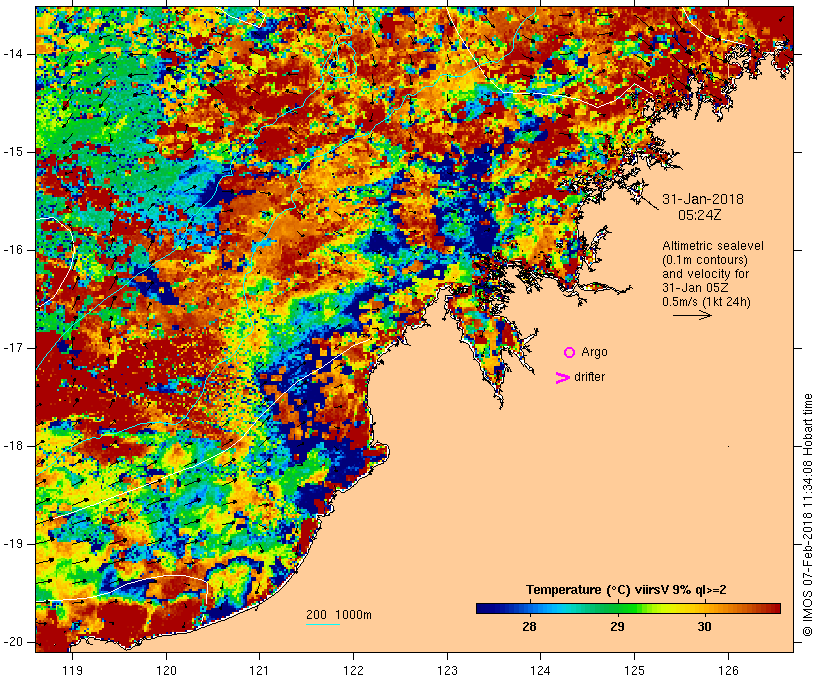Click the magenta Argo circle marker in the legend
820x680 pixels.
coord(570,353)
